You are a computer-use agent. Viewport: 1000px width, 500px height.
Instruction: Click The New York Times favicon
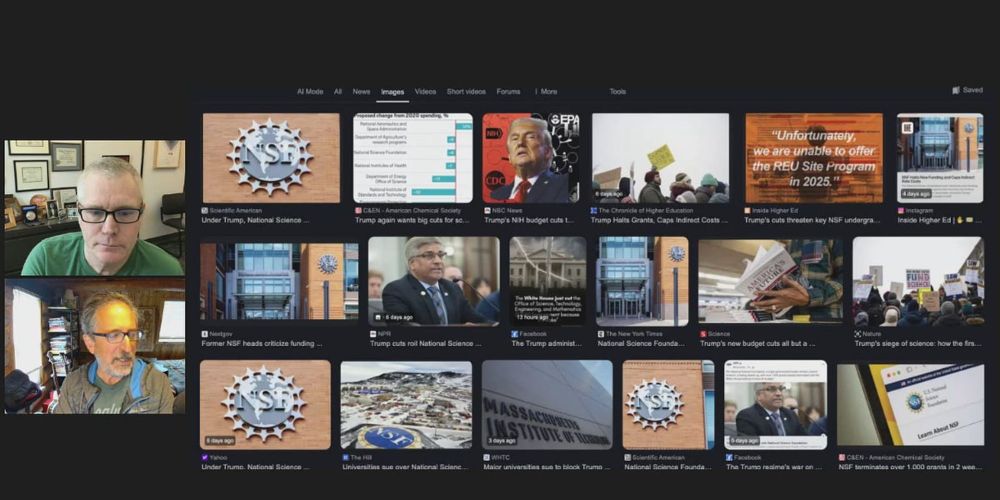tap(601, 334)
